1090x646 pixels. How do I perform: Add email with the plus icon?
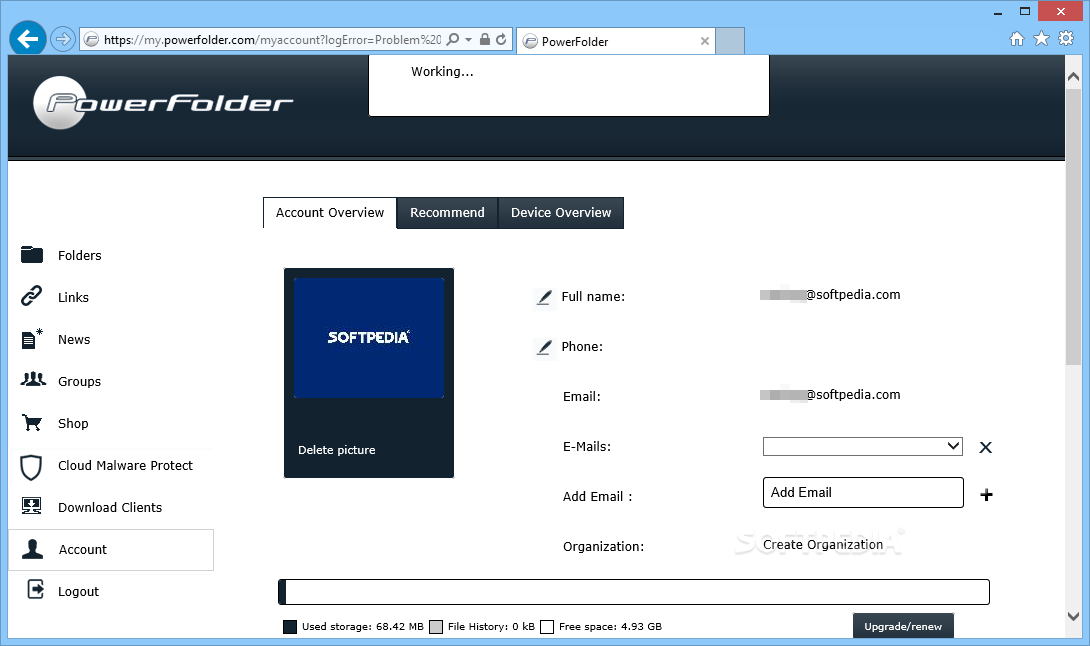(x=986, y=495)
